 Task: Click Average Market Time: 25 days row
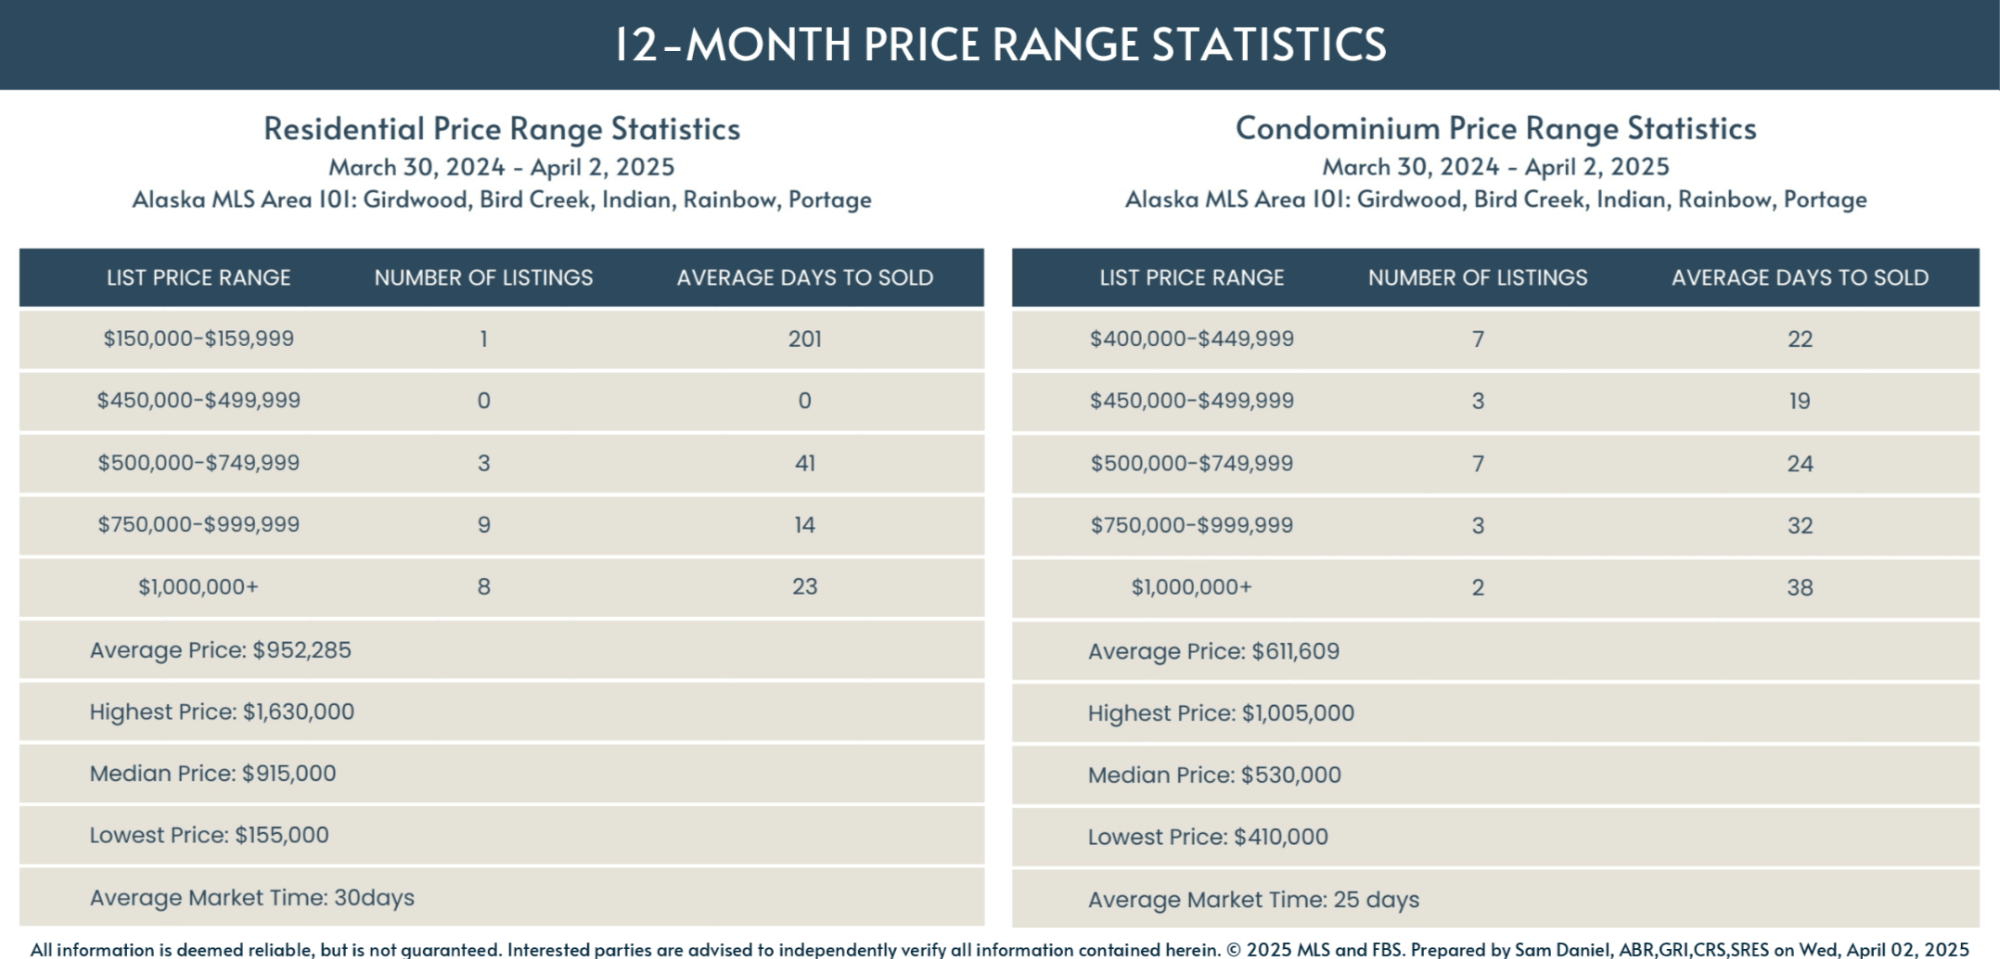(1254, 900)
